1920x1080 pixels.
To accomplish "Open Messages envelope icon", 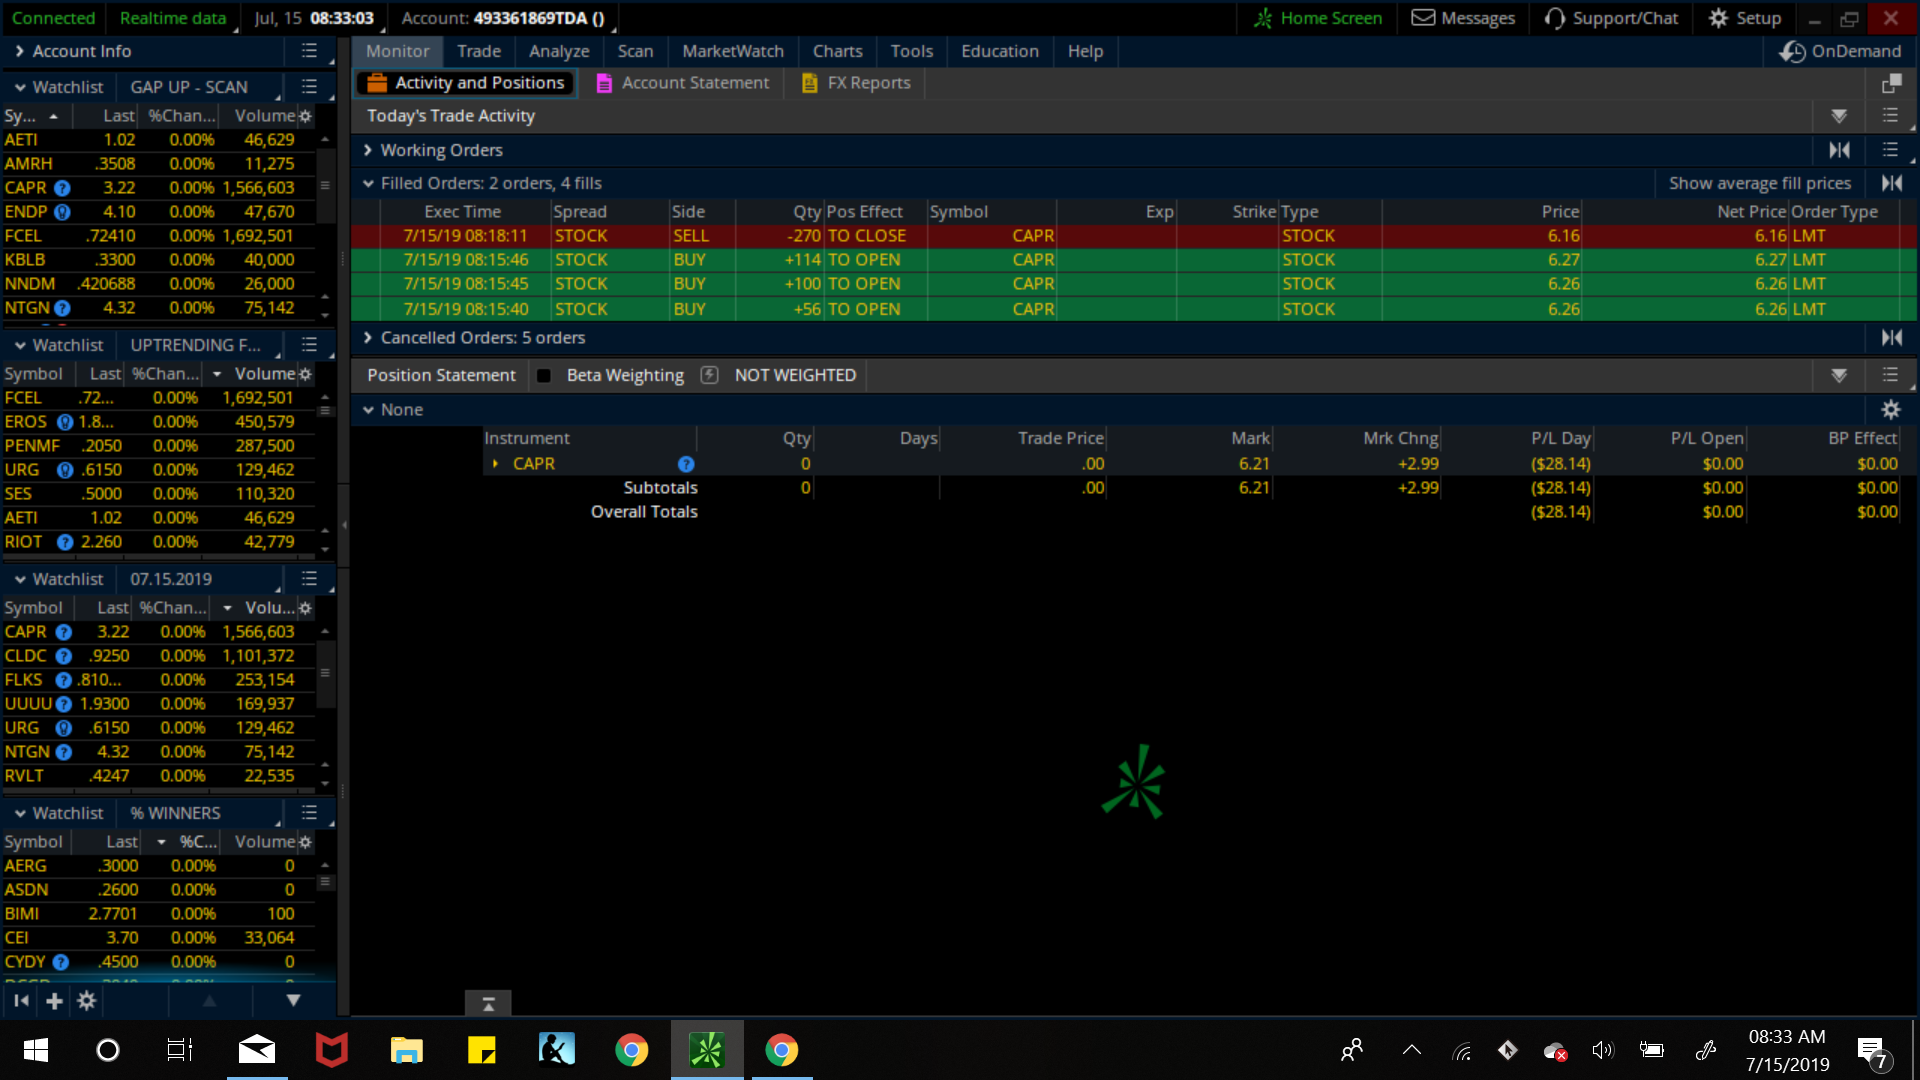I will tap(1423, 18).
